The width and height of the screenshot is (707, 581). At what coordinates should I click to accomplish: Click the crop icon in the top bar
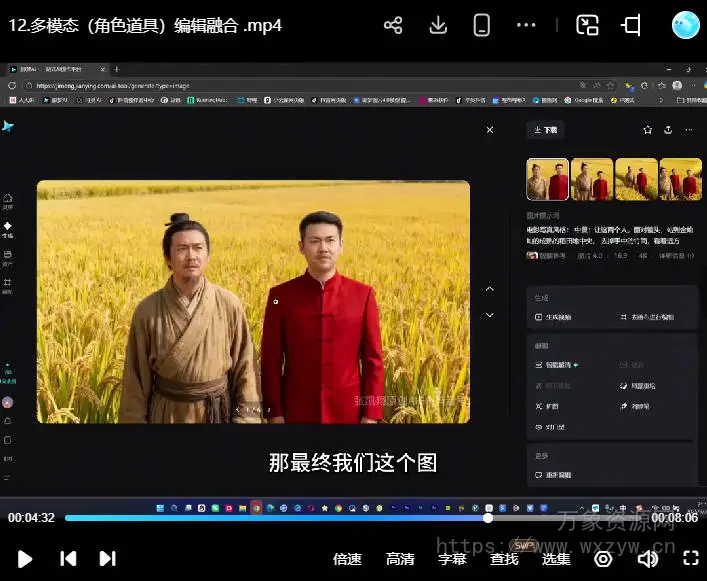click(632, 26)
